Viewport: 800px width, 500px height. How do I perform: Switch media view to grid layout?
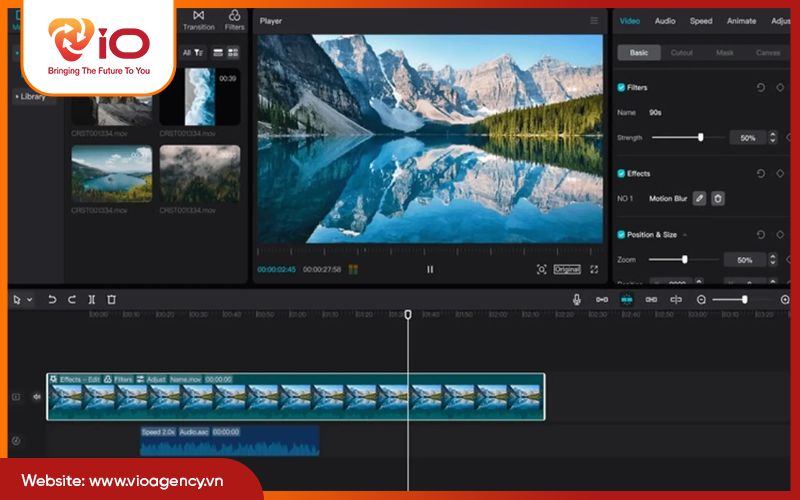pos(233,53)
